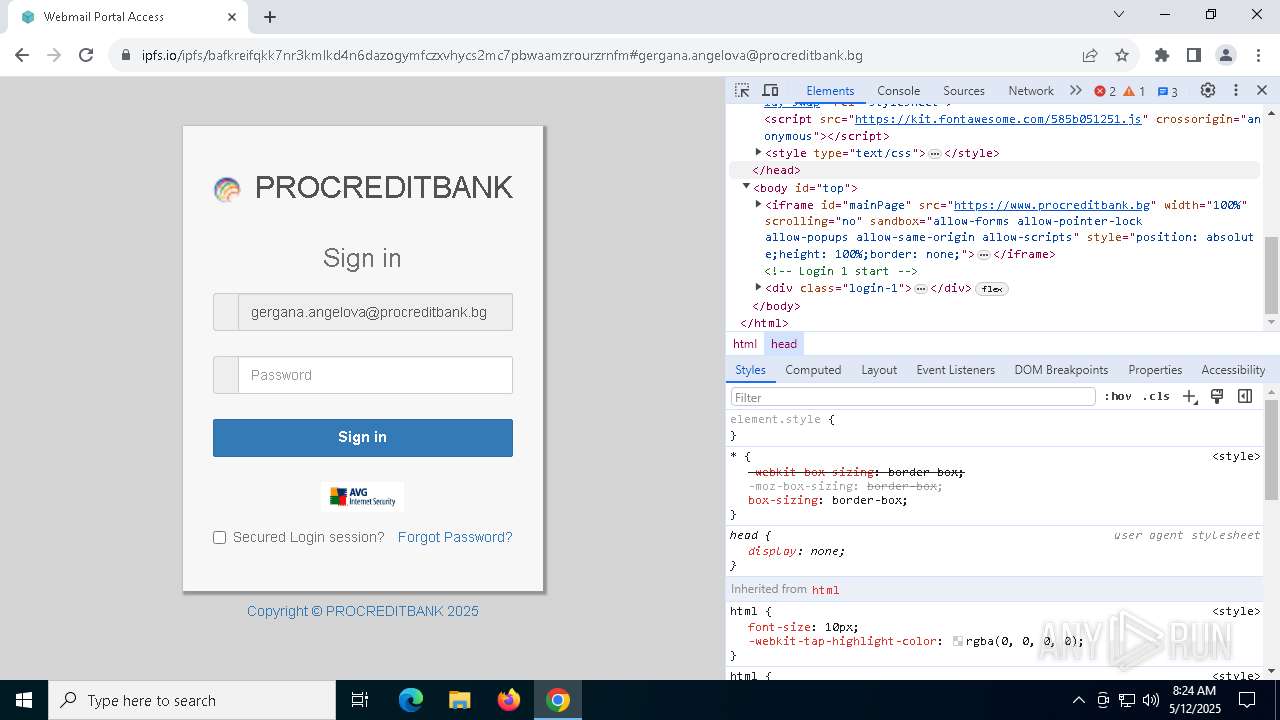The width and height of the screenshot is (1280, 720).
Task: Click the Windows Start button
Action: point(24,700)
